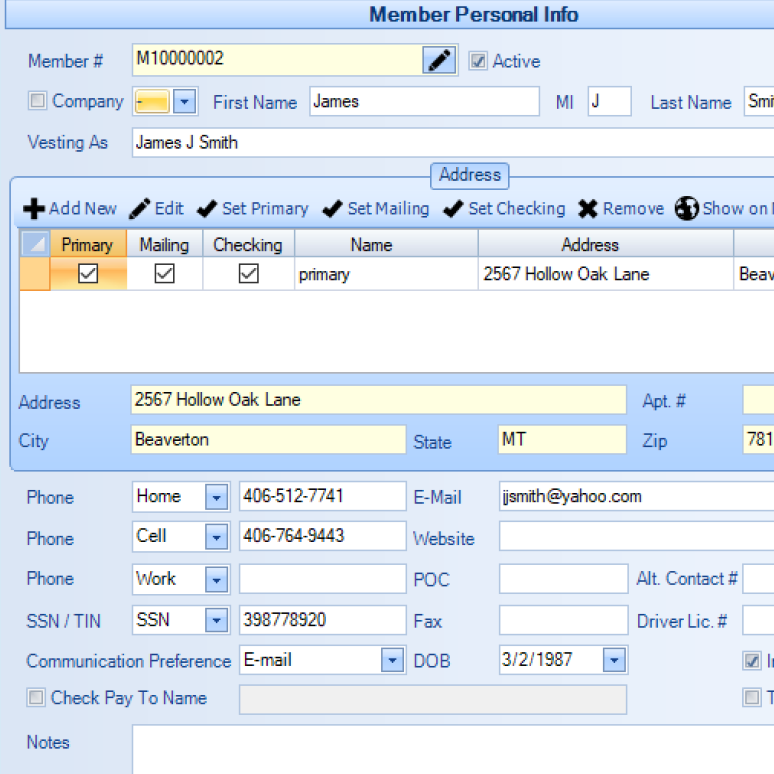Open the Home phone type dropdown

pyautogui.click(x=216, y=497)
